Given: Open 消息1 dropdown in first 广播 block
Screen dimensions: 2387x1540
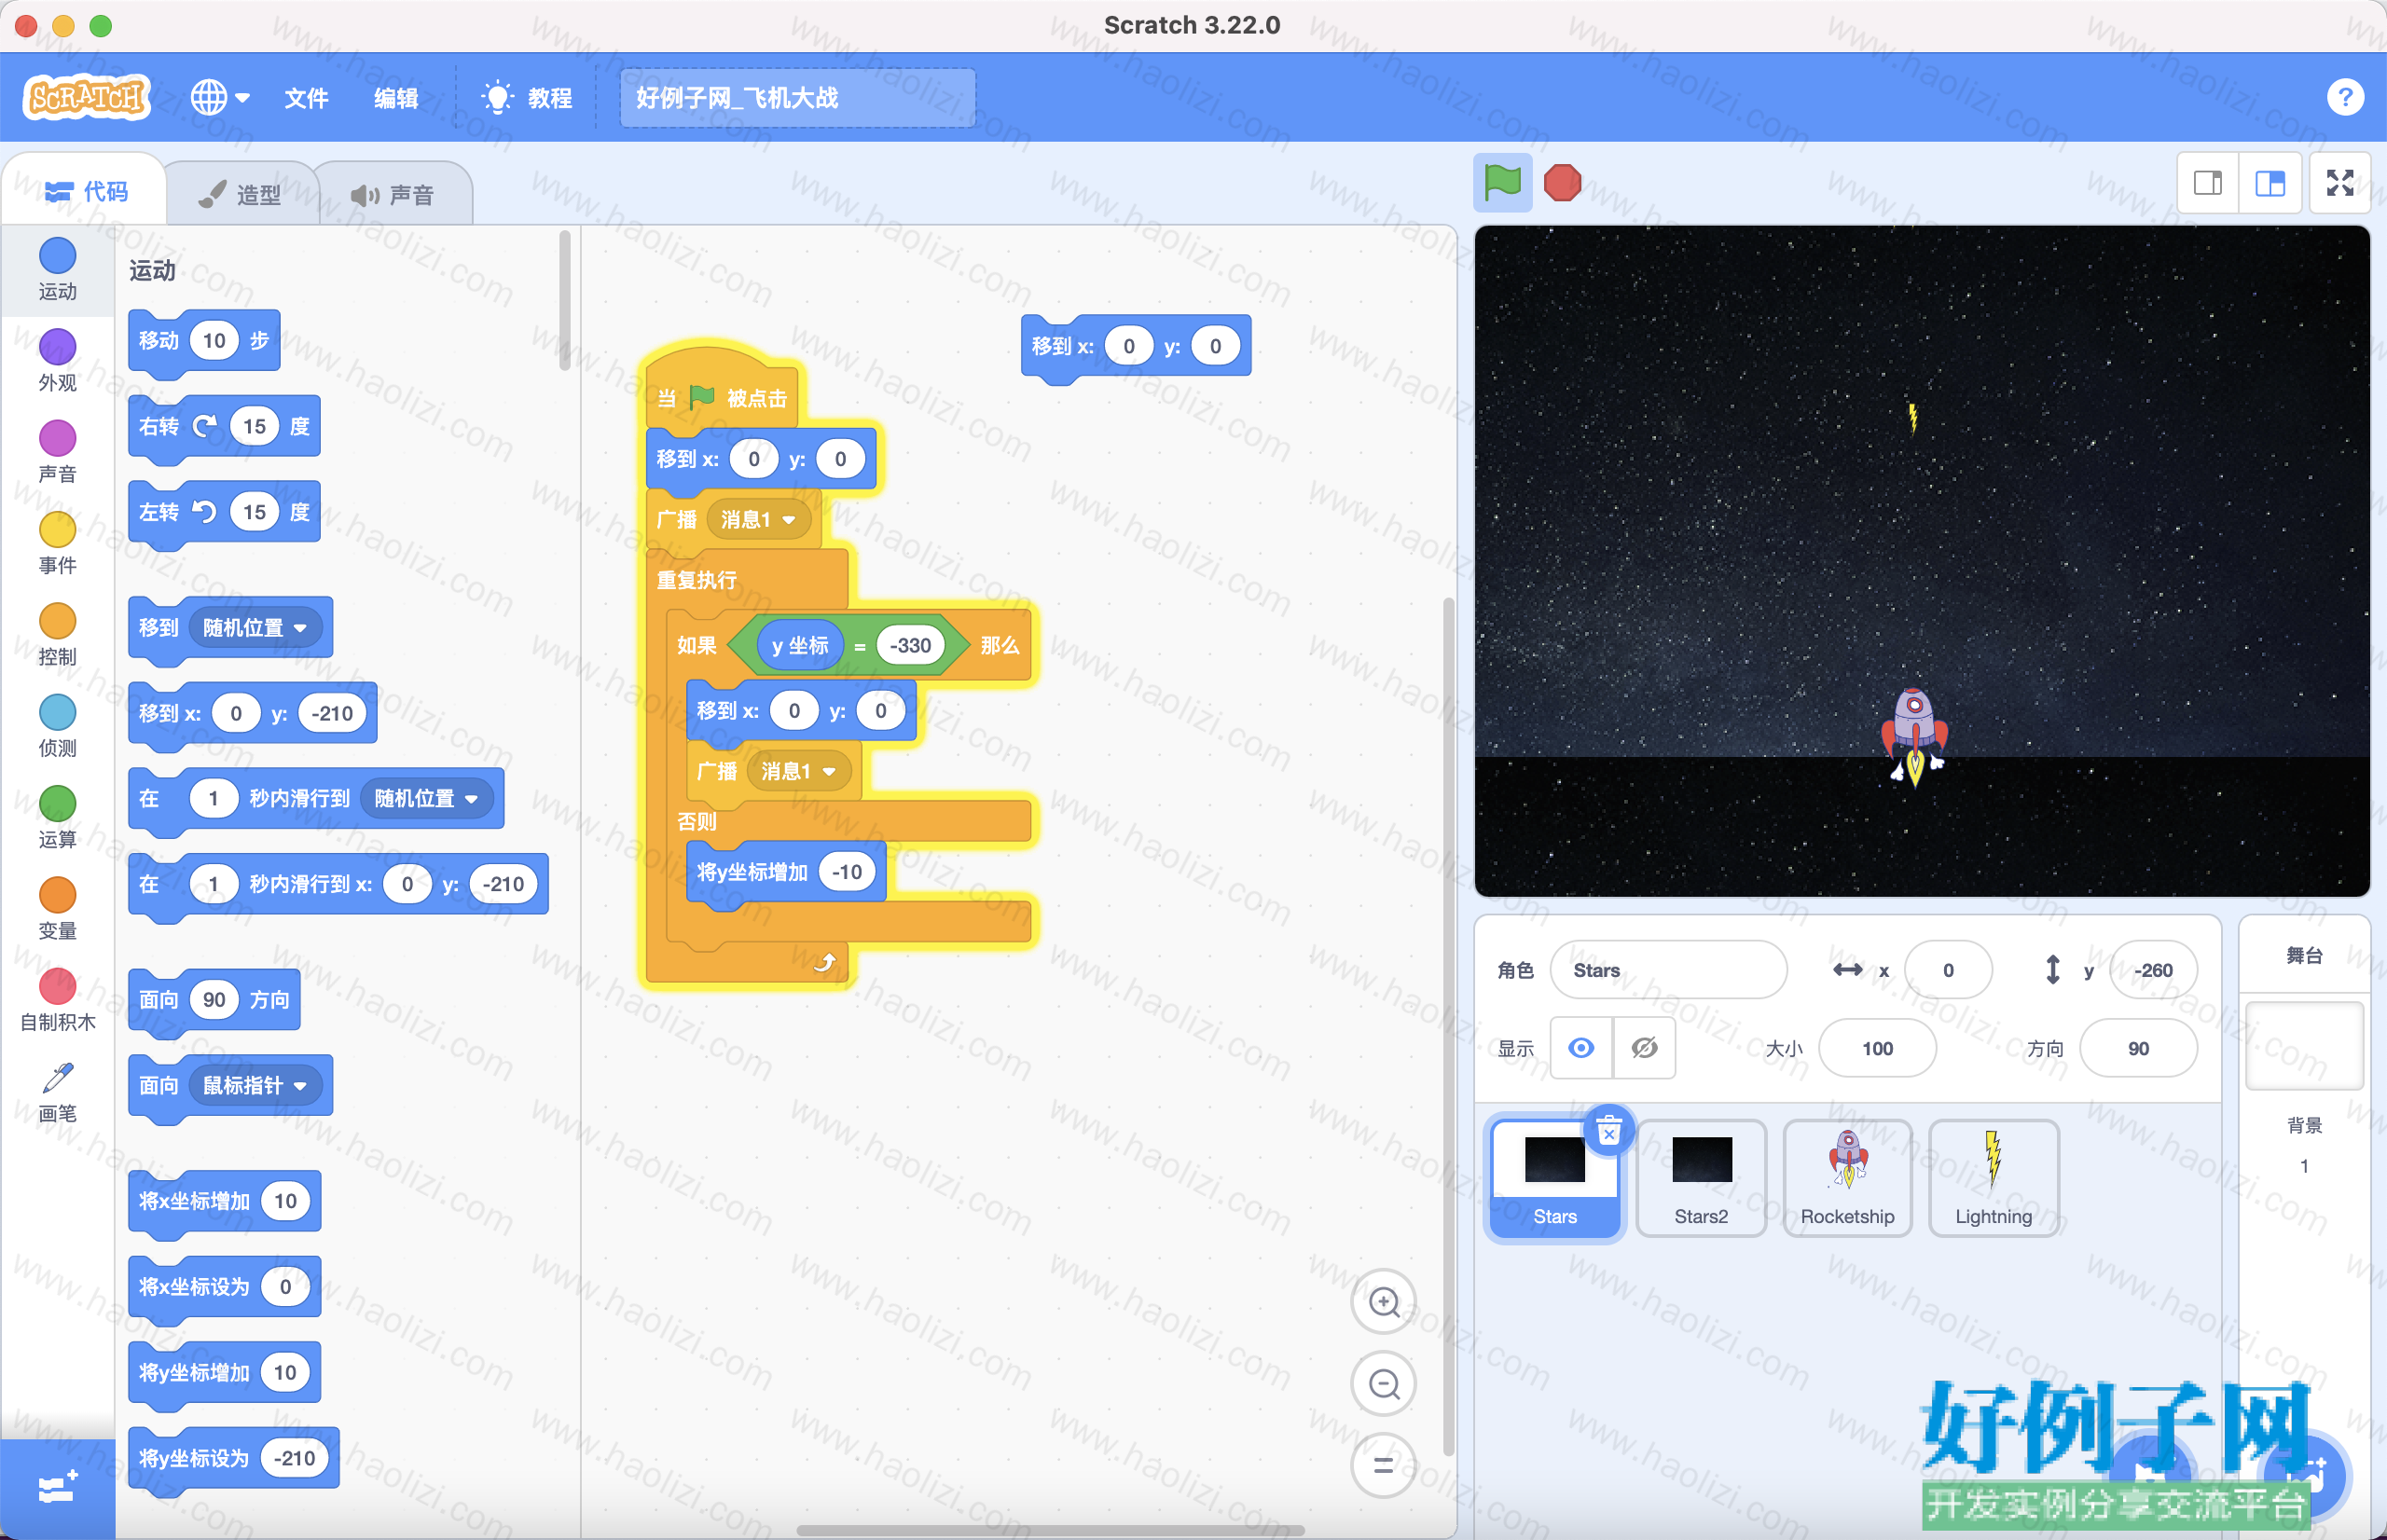Looking at the screenshot, I should coord(758,520).
